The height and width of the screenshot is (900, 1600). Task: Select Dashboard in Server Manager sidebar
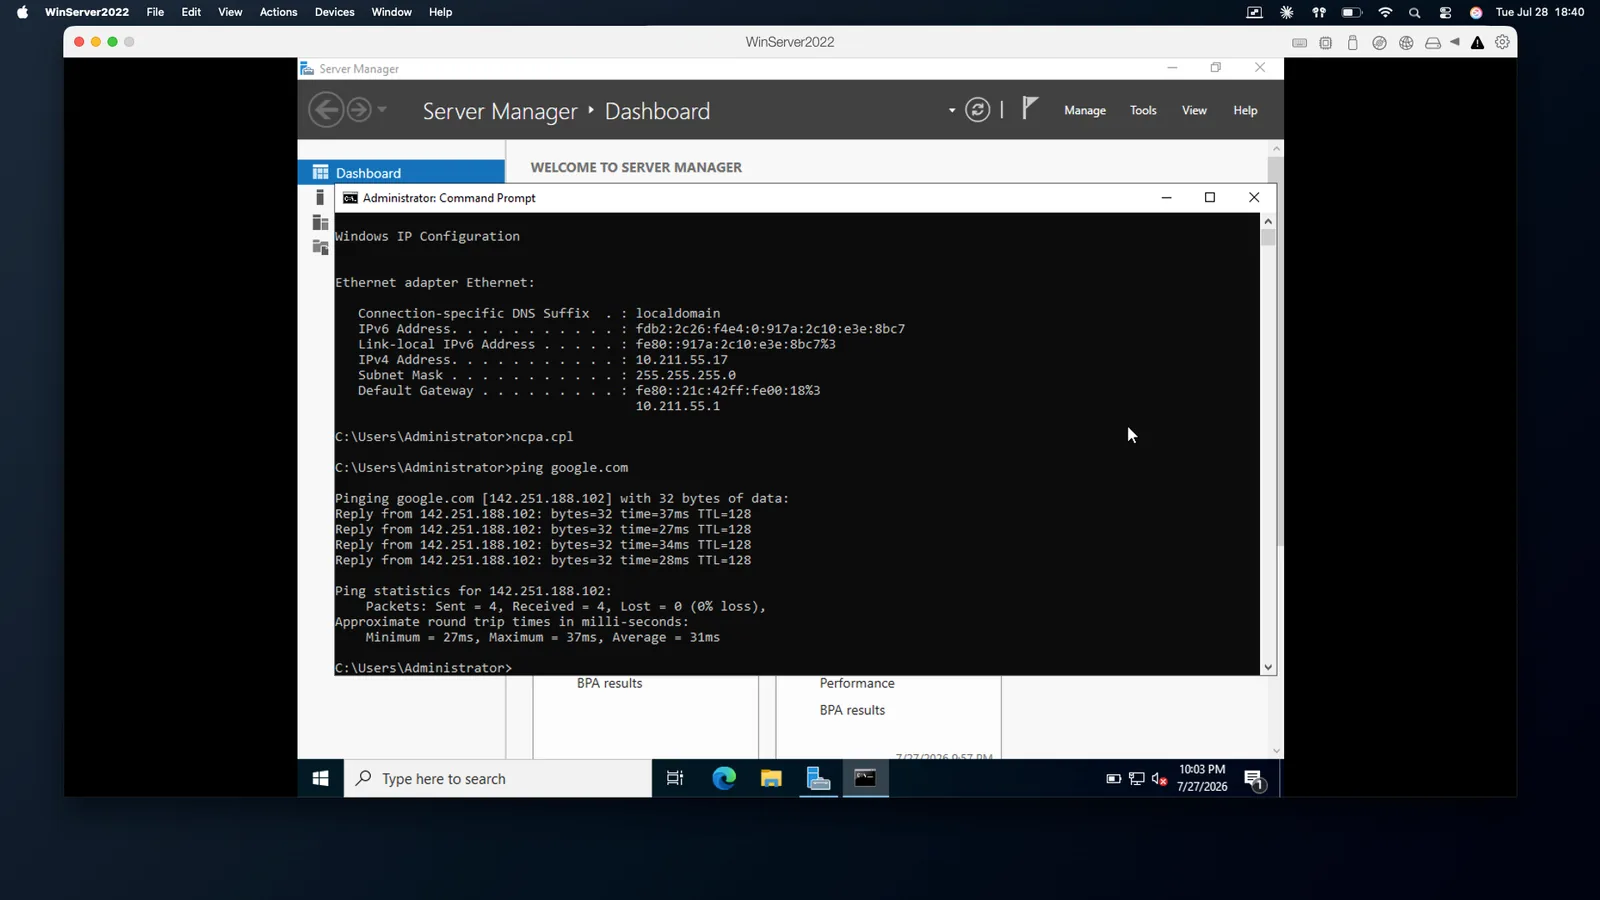pos(401,172)
